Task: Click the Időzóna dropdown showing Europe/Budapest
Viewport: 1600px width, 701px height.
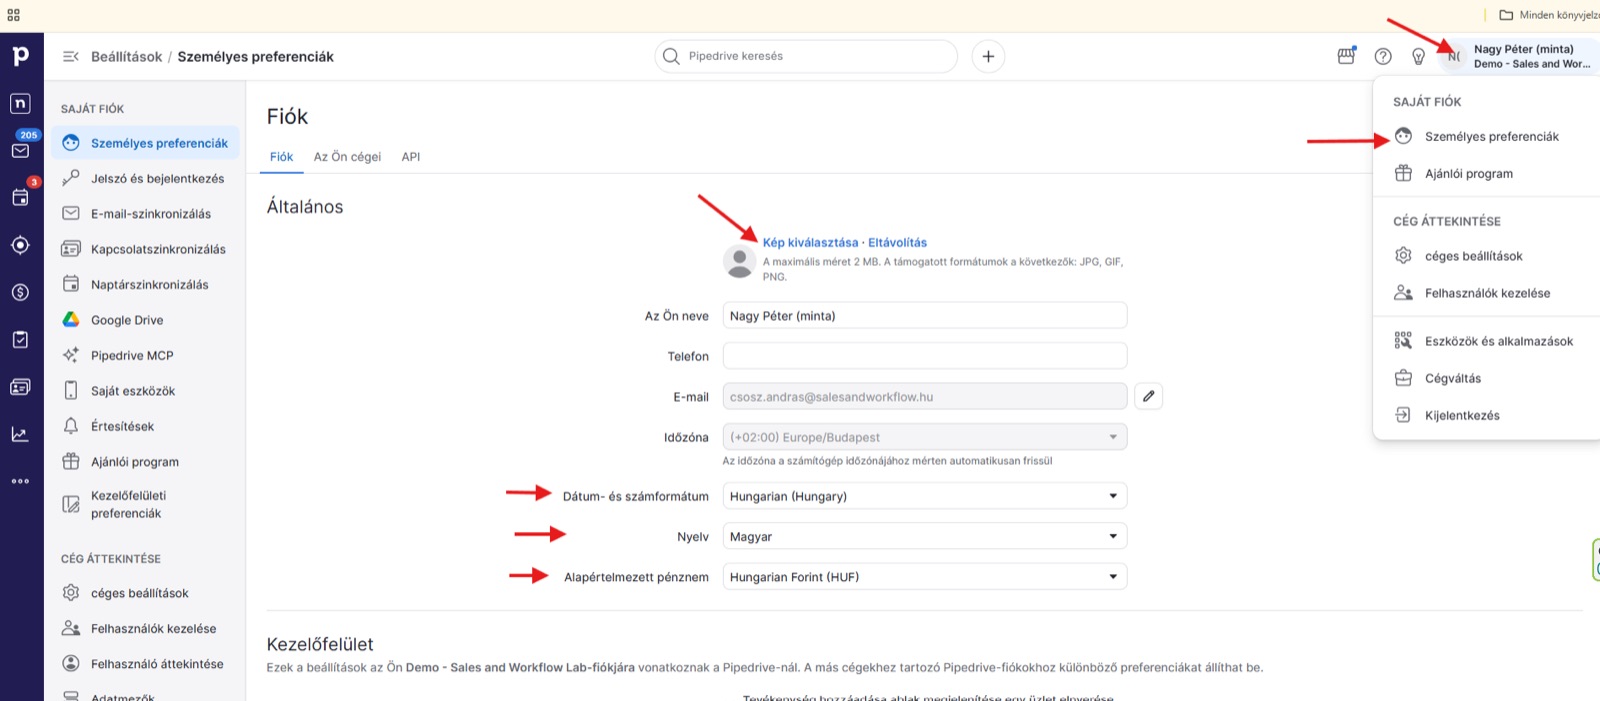Action: pos(924,437)
